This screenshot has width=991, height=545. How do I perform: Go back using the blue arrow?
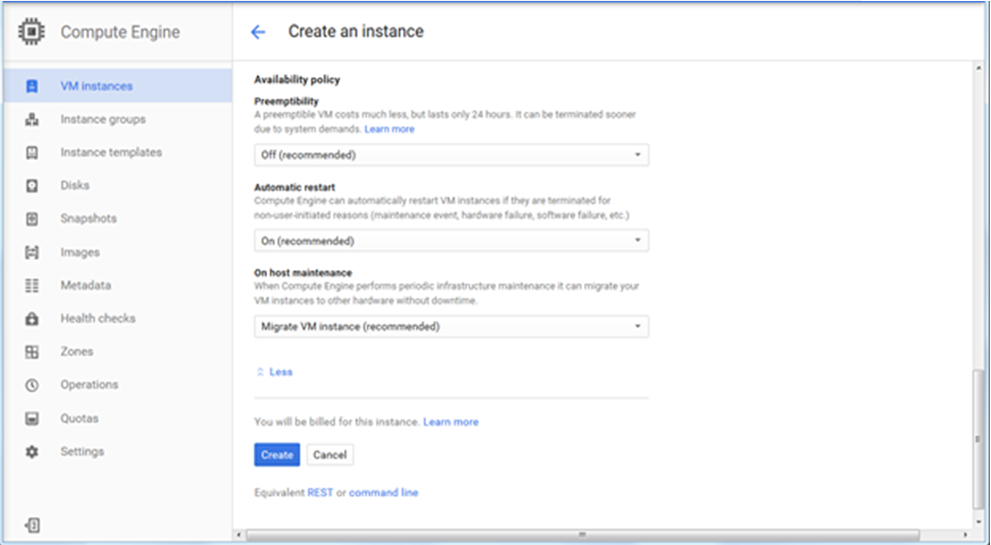[258, 32]
